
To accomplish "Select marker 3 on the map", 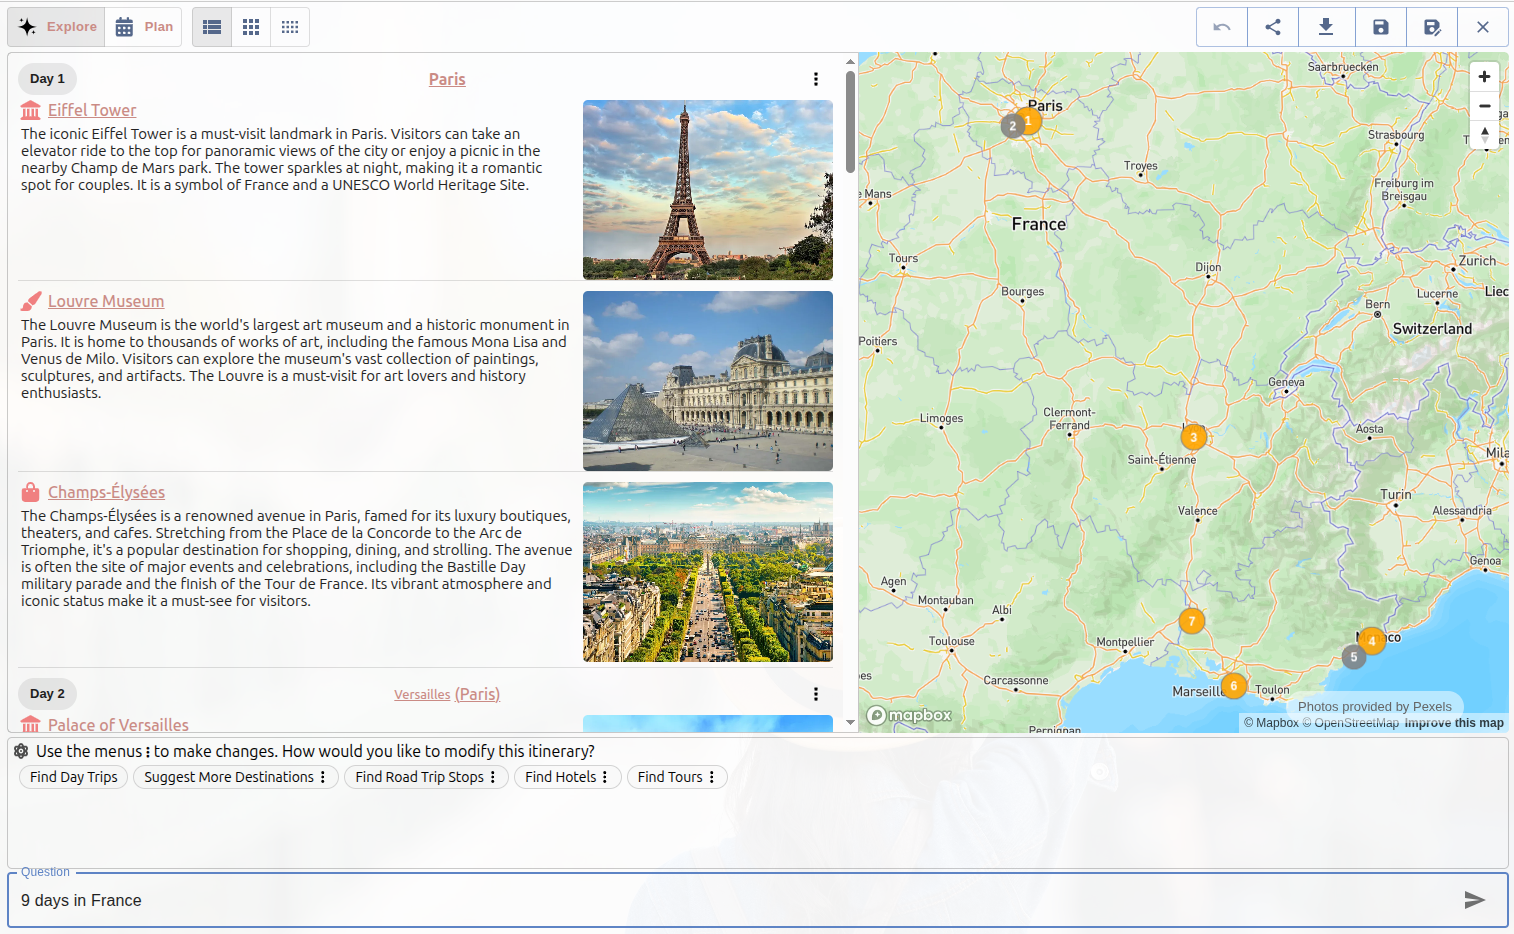I will pos(1193,437).
